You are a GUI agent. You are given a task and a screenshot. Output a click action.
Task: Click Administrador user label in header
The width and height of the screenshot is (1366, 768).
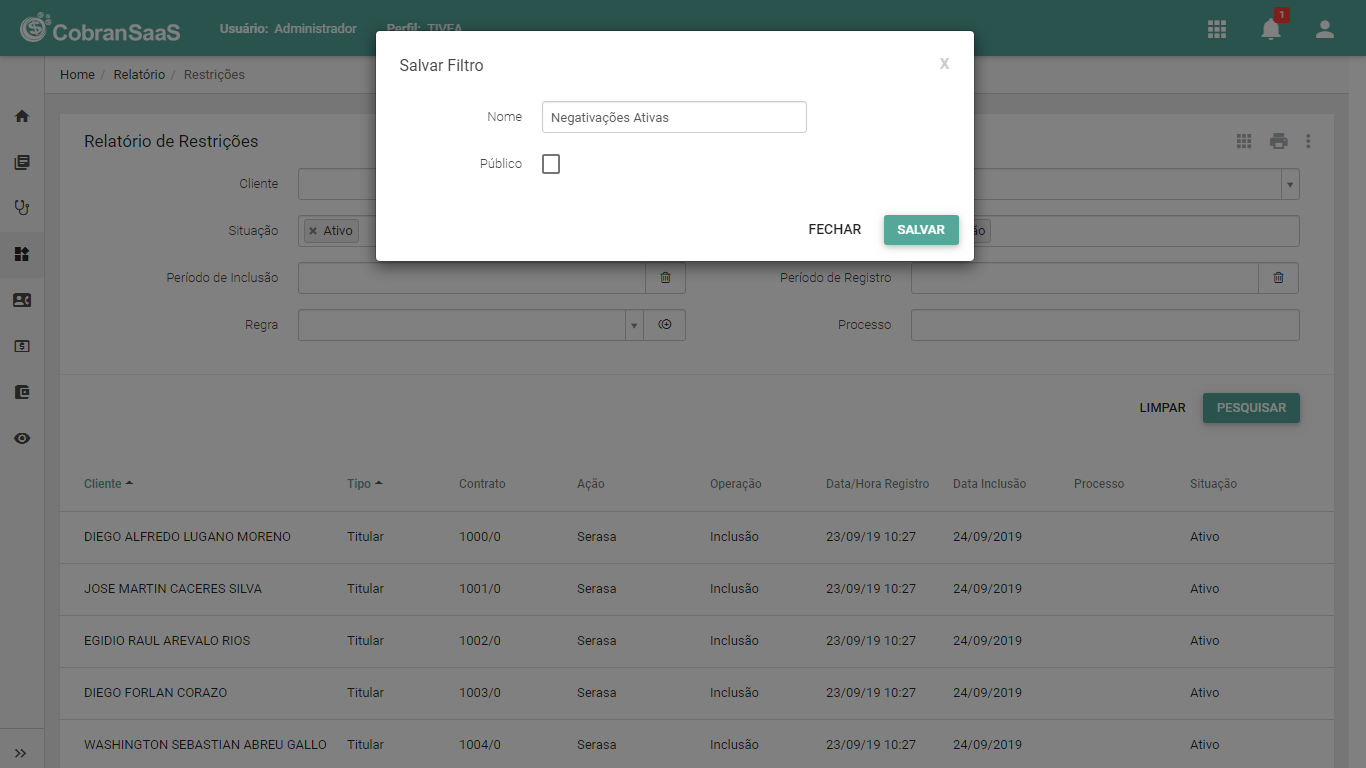(315, 29)
